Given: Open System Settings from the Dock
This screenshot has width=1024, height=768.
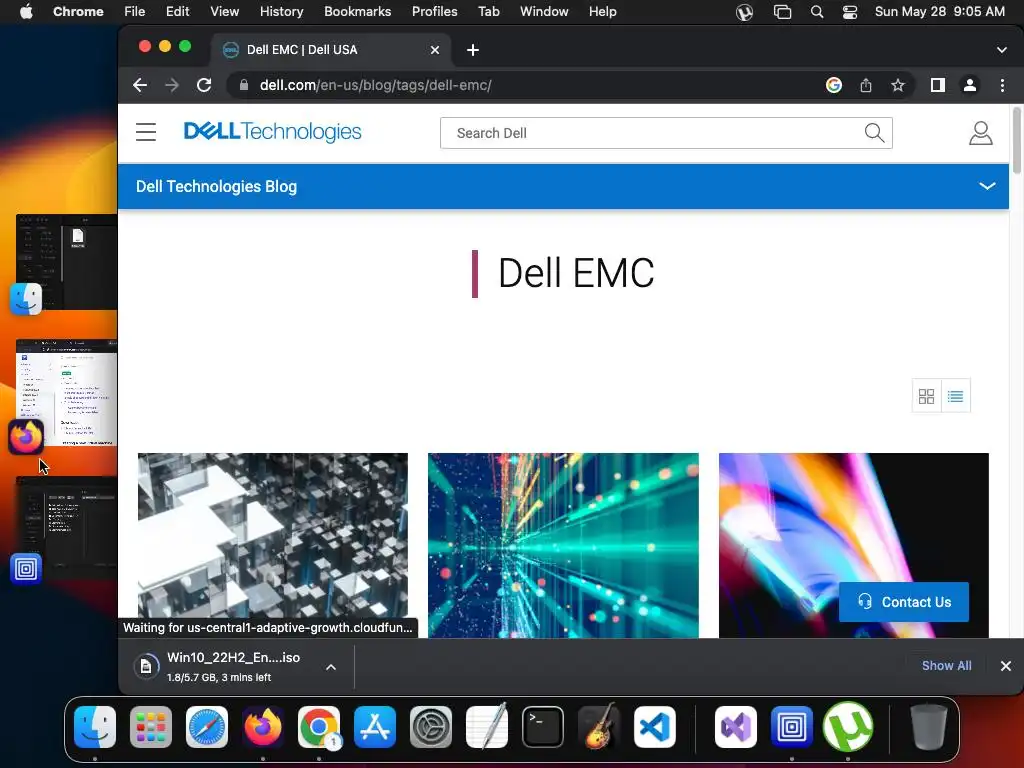Looking at the screenshot, I should [431, 727].
